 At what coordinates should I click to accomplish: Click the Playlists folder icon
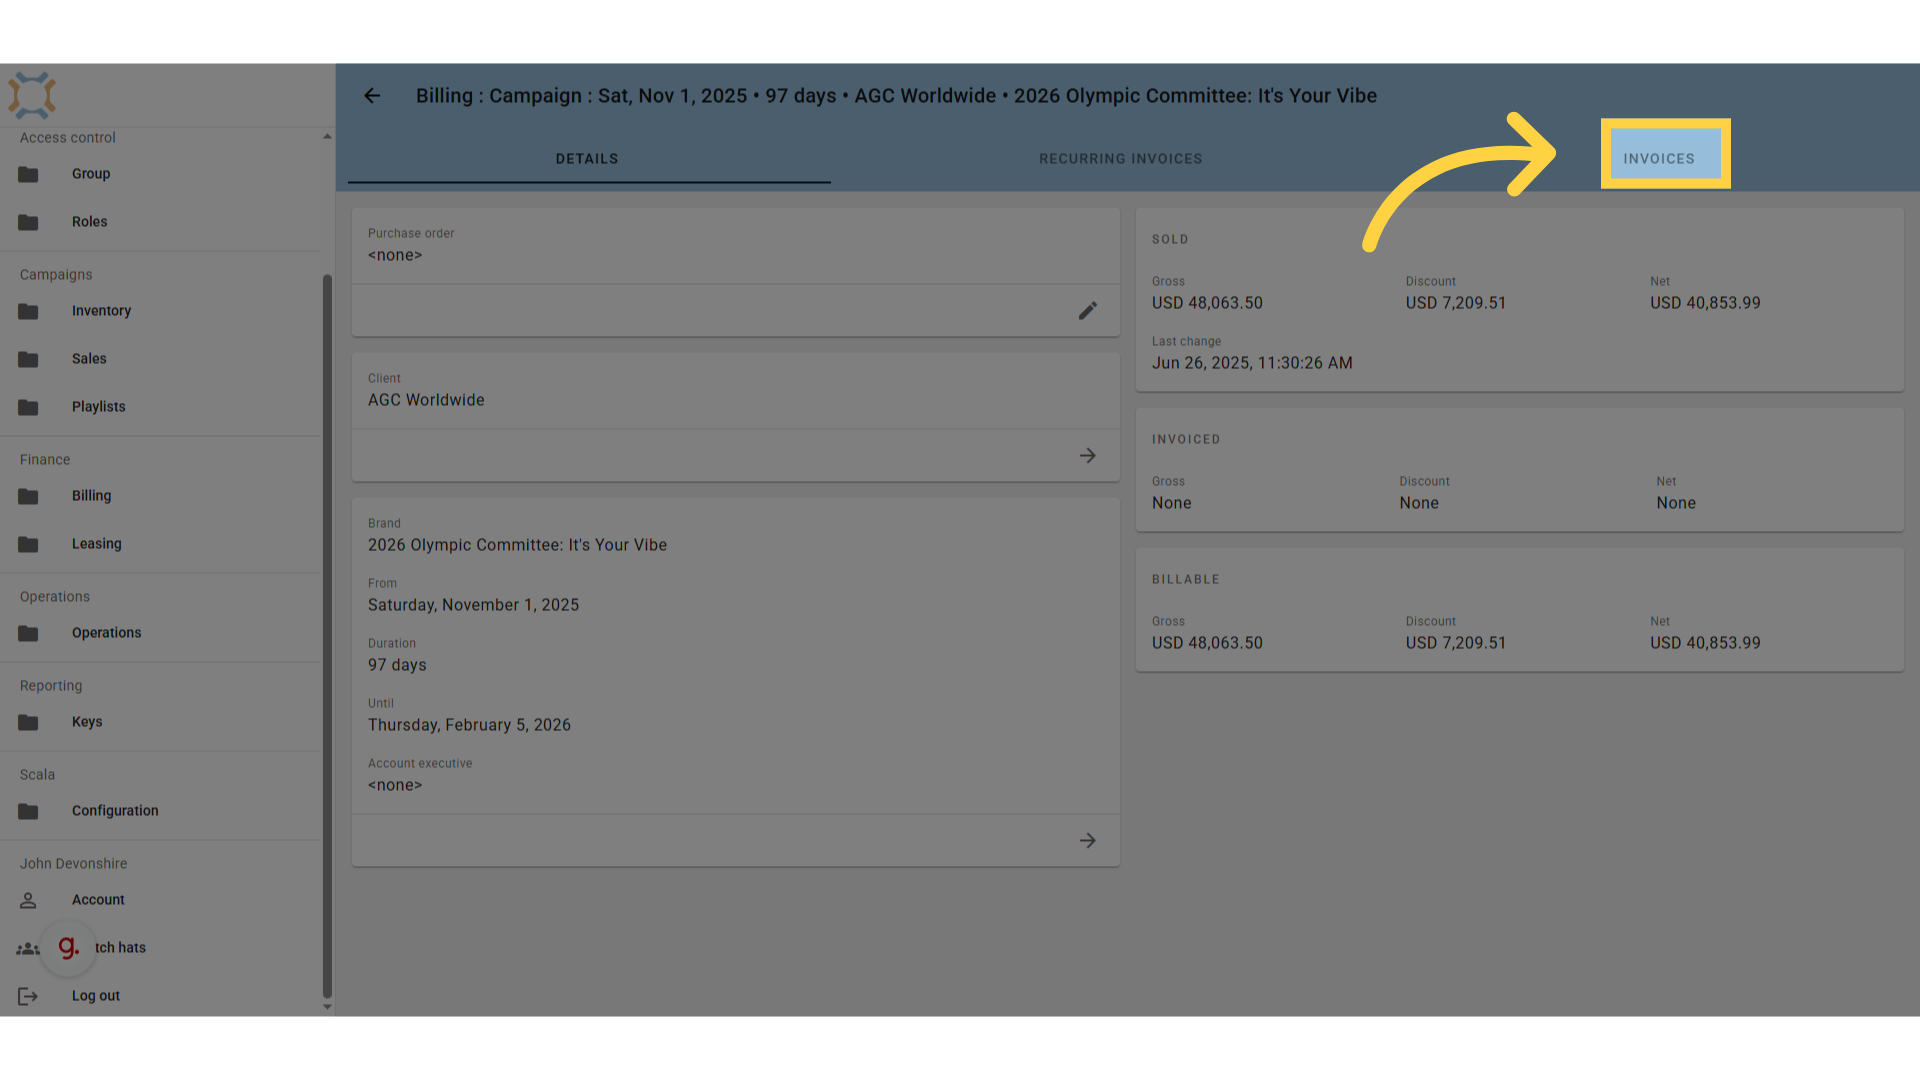tap(28, 407)
